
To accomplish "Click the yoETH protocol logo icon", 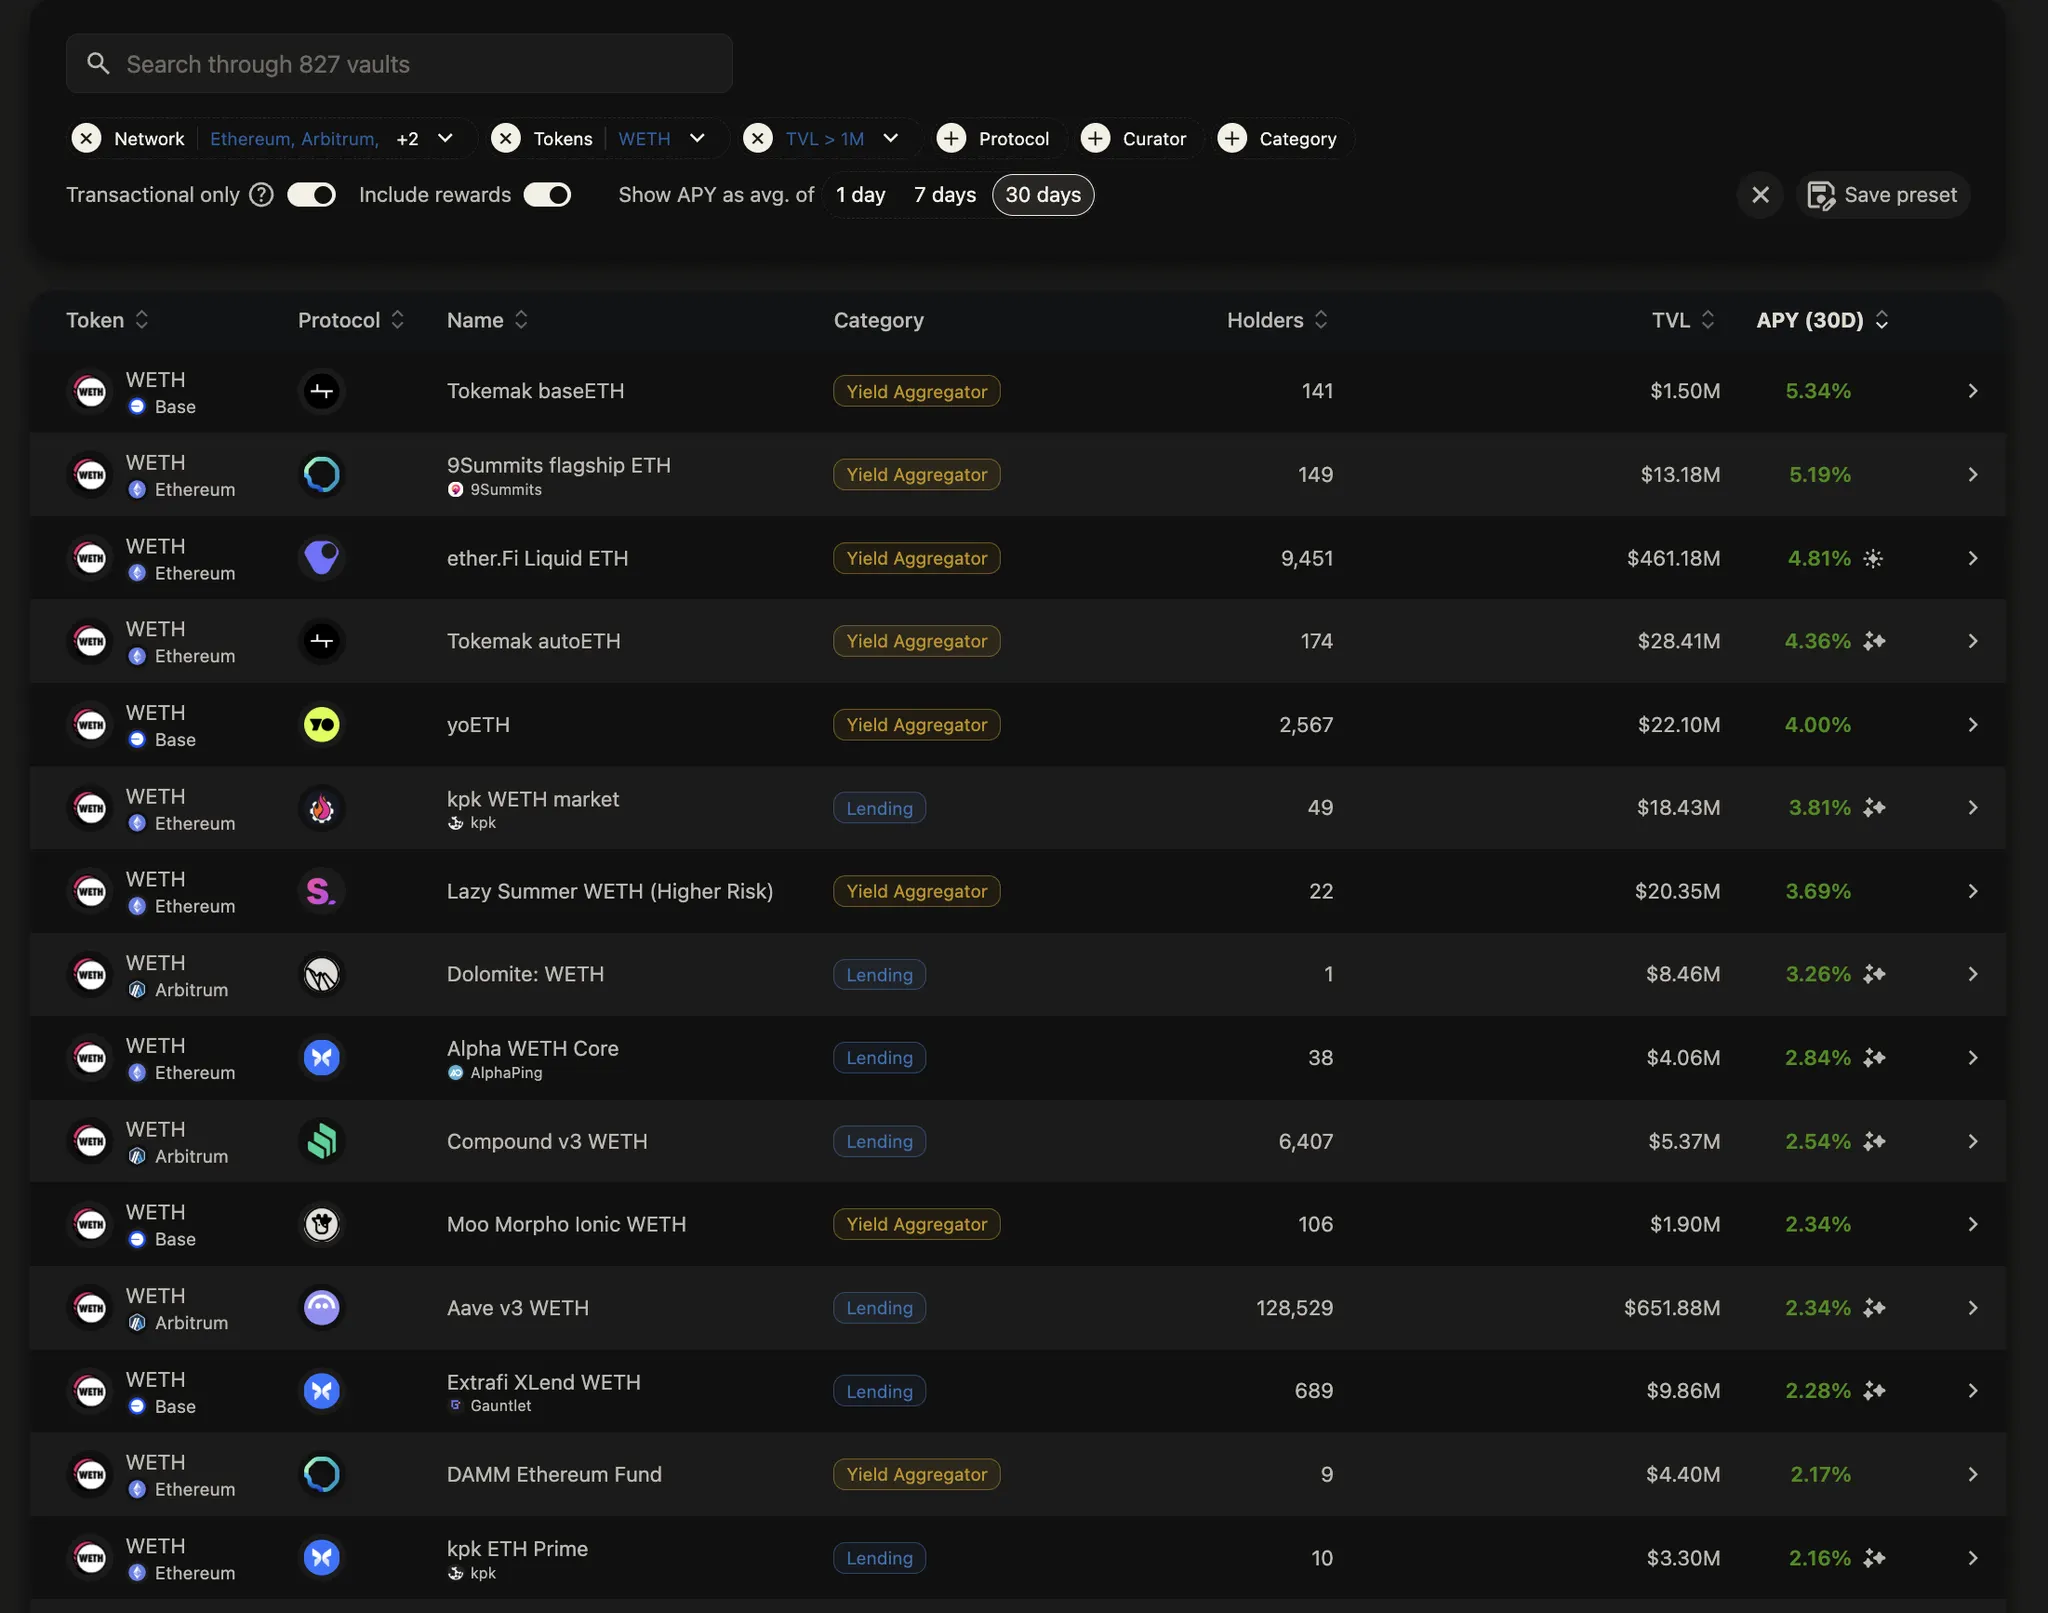I will point(321,724).
